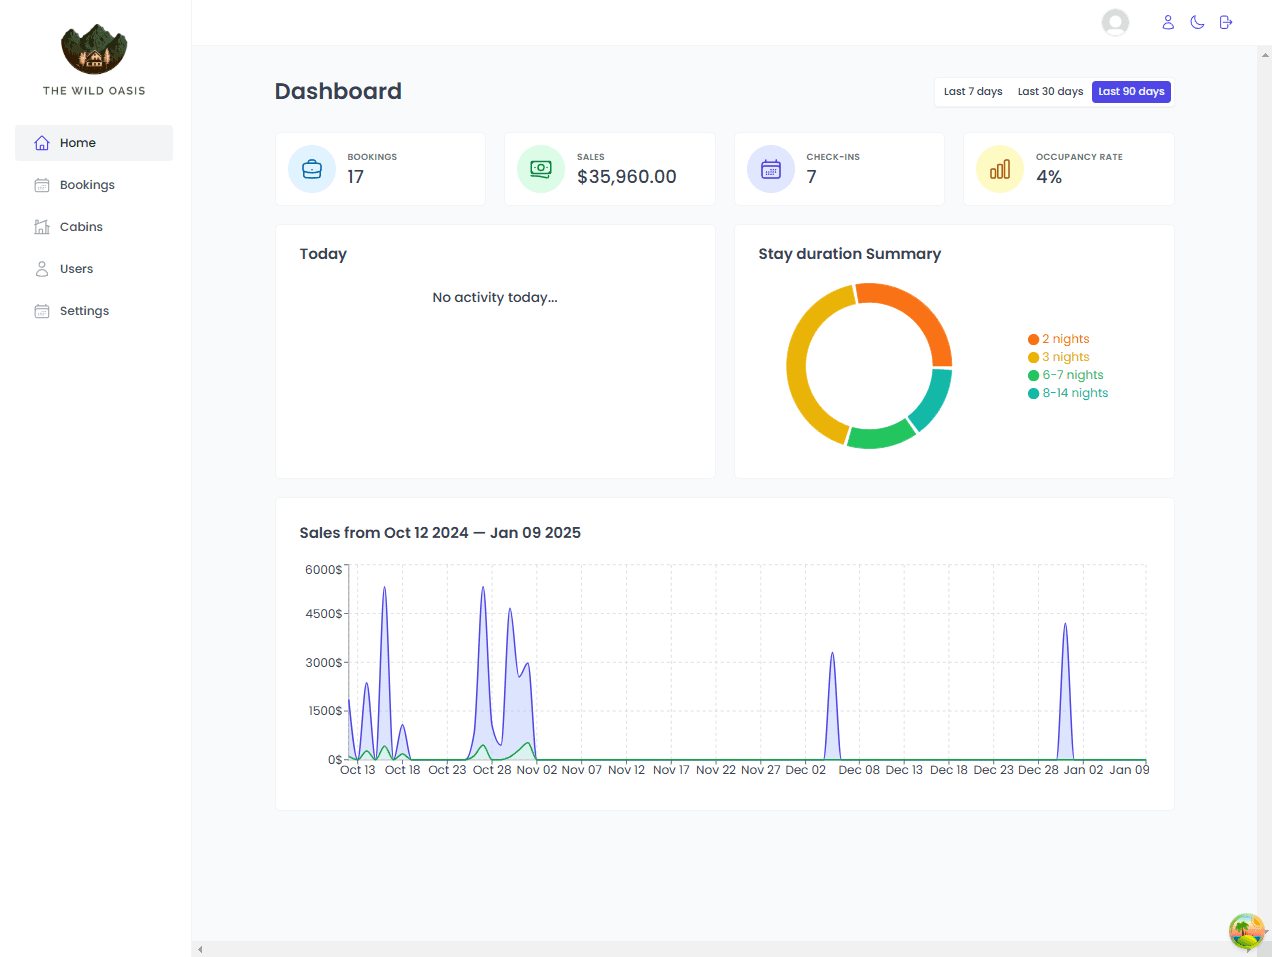Toggle dark mode with the moon icon
The width and height of the screenshot is (1272, 957).
point(1197,22)
